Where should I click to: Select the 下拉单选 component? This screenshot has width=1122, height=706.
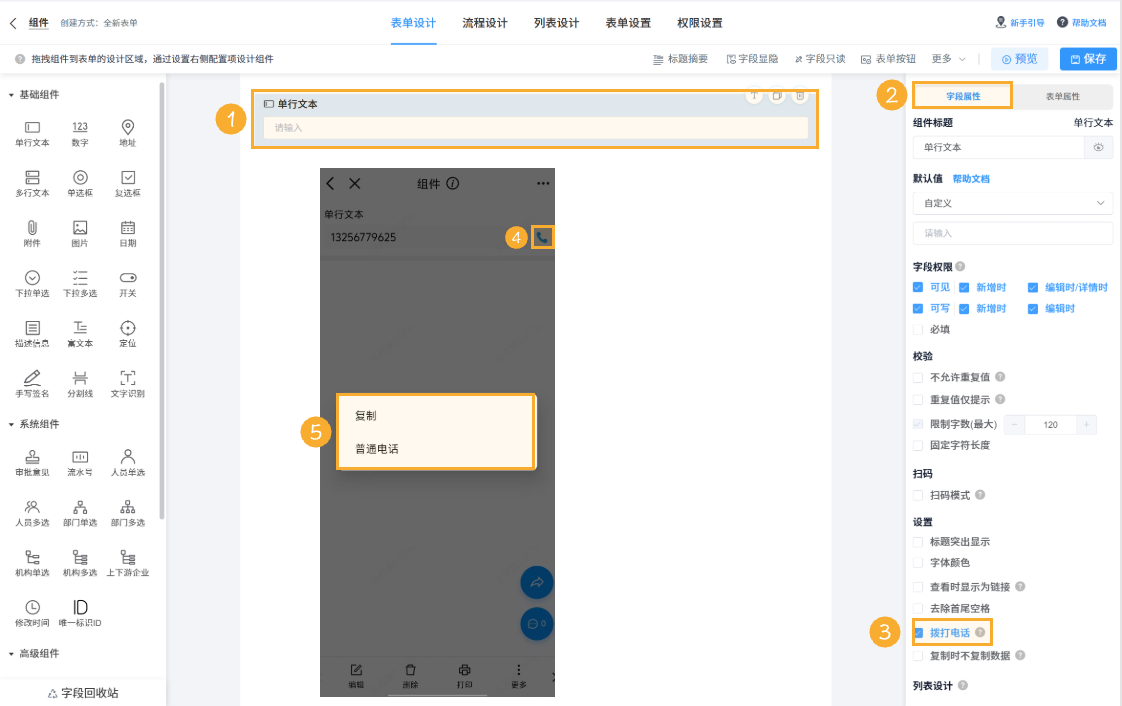coord(32,283)
